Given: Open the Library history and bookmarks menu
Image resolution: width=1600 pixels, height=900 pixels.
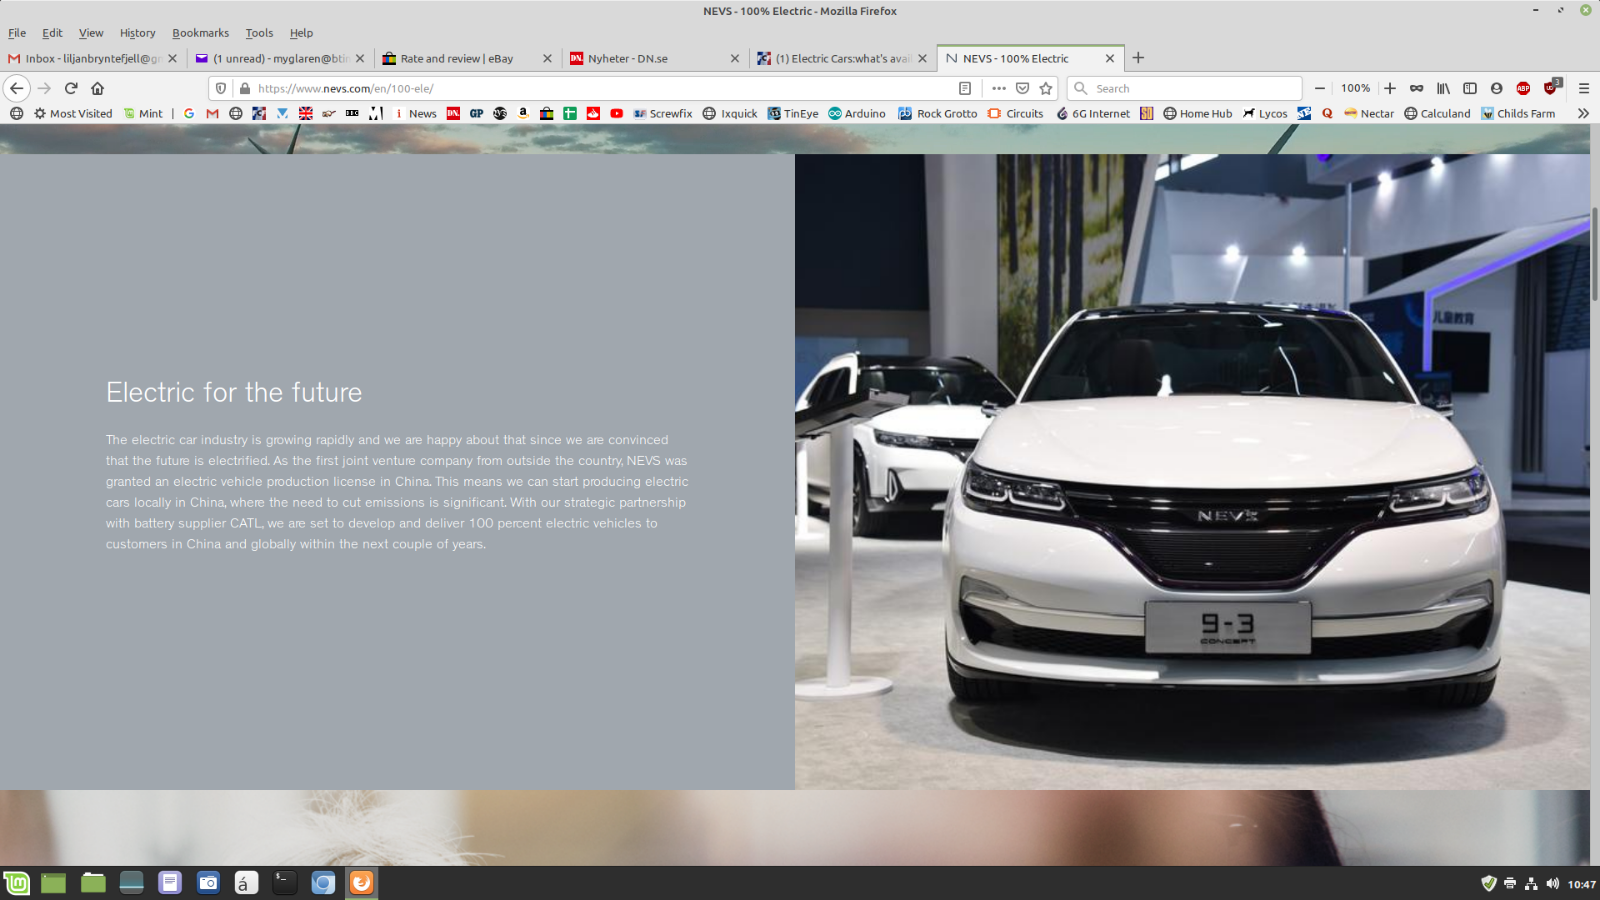Looking at the screenshot, I should tap(1443, 88).
